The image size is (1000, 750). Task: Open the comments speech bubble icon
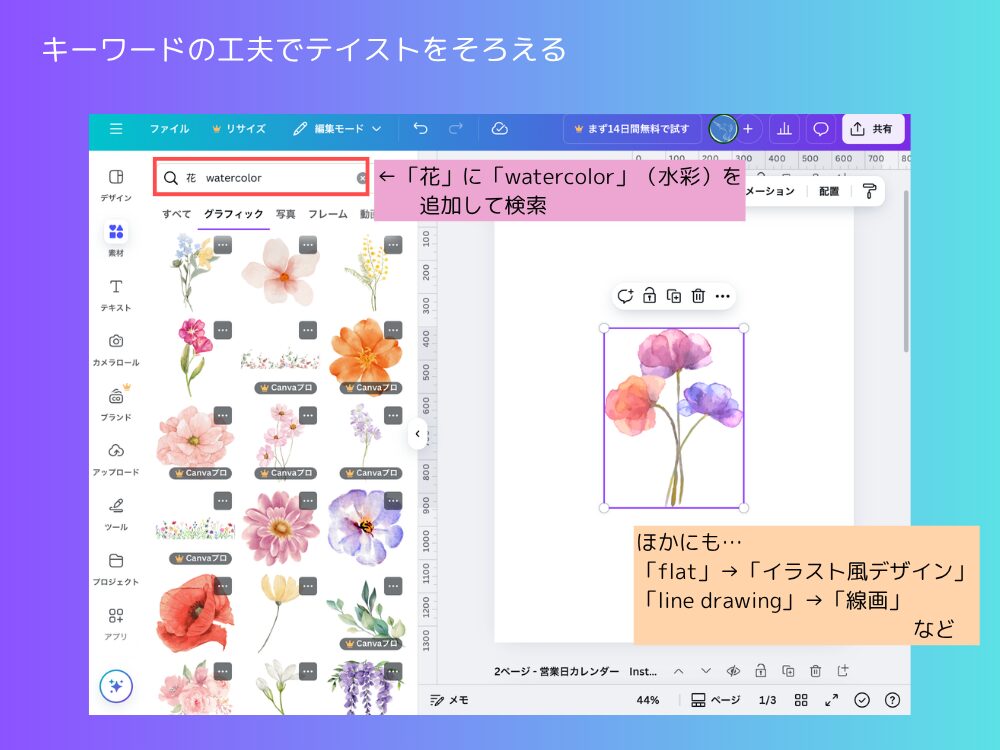point(820,129)
